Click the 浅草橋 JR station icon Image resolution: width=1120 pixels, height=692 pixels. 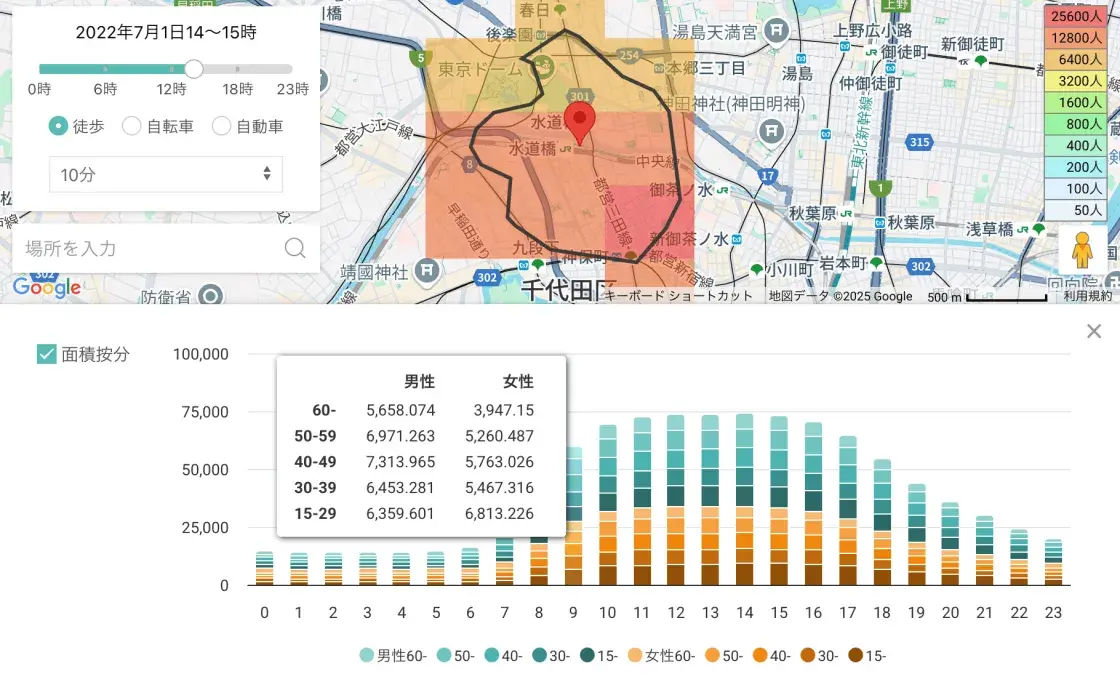point(1023,229)
